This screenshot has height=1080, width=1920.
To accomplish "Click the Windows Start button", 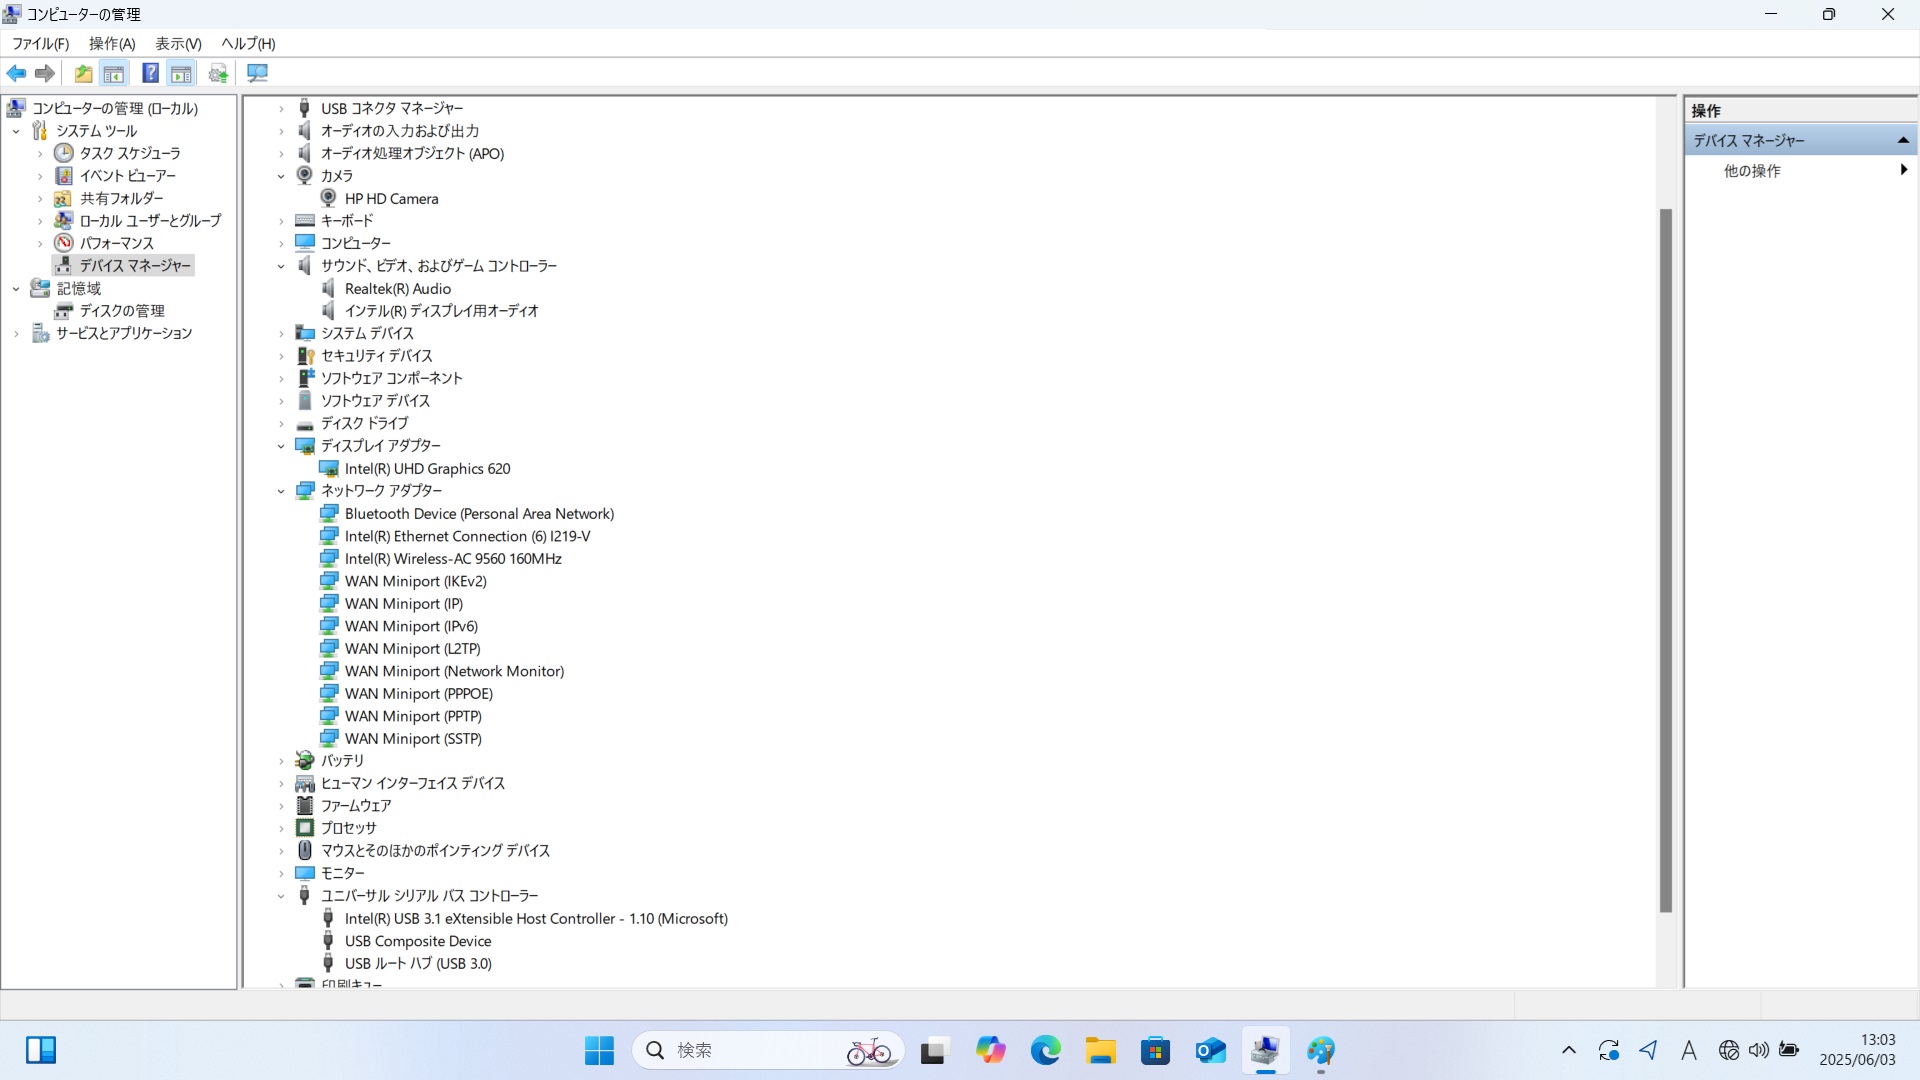I will (599, 1050).
